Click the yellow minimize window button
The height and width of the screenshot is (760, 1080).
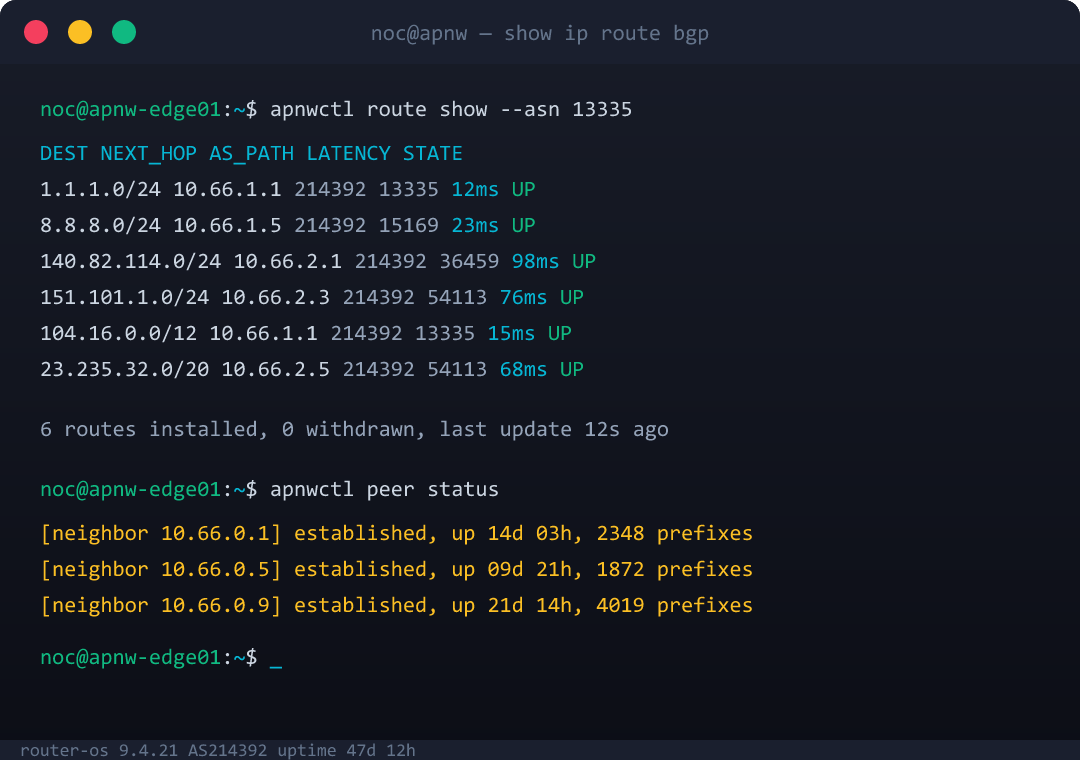(x=80, y=32)
